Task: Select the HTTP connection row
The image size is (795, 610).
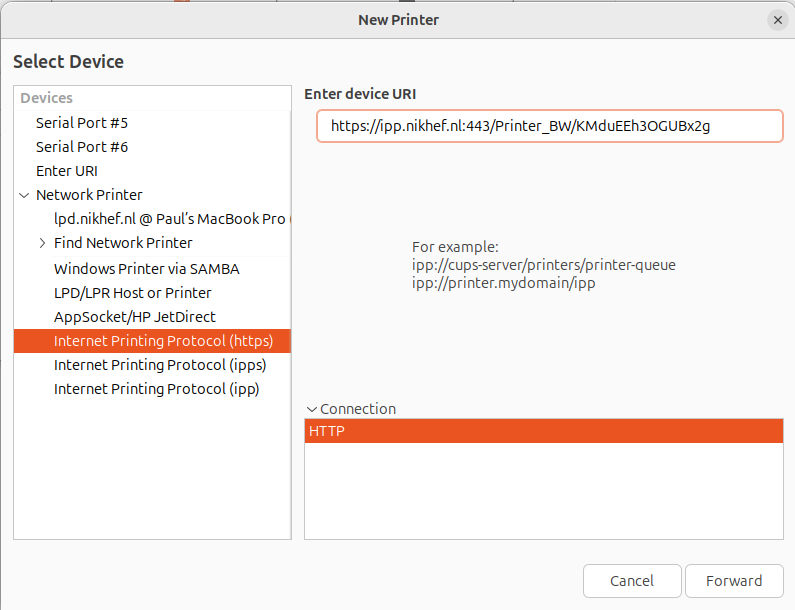Action: [x=543, y=431]
